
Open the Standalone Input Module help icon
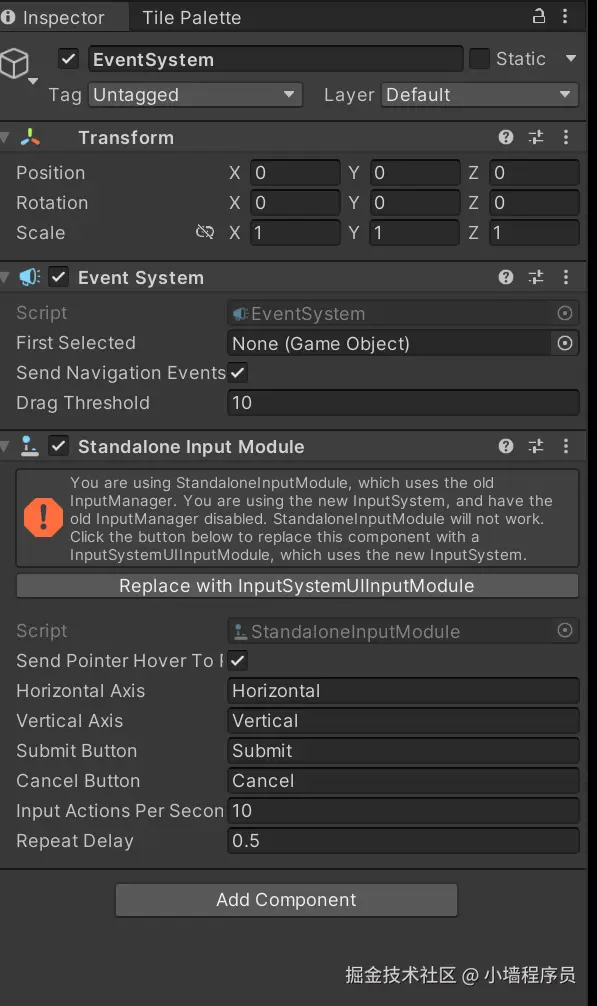(x=505, y=446)
